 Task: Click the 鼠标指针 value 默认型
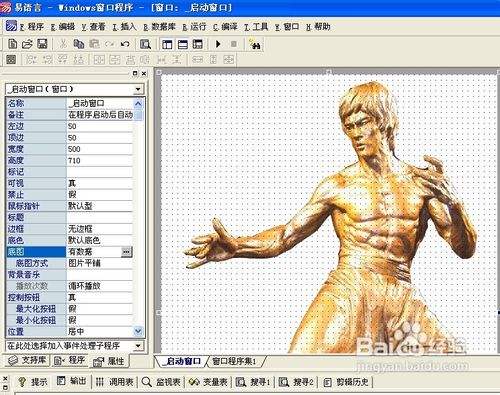[100, 206]
